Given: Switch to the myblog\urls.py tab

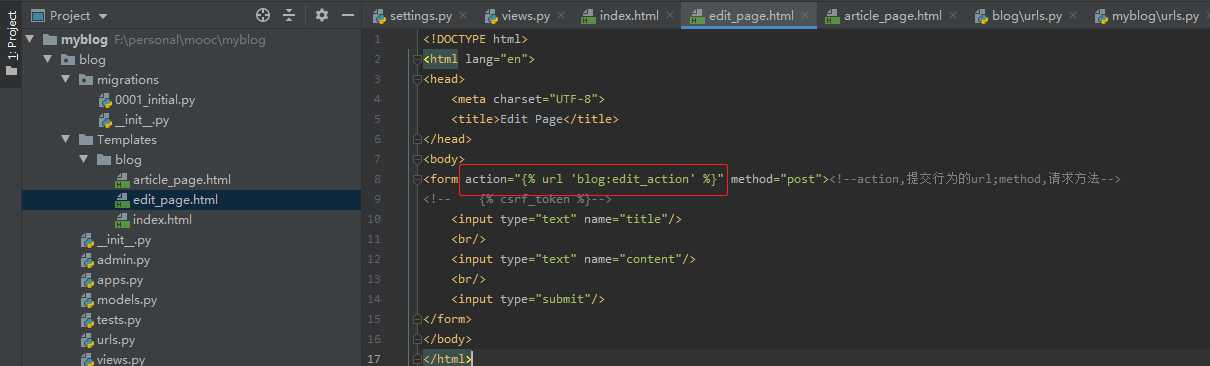Looking at the screenshot, I should tap(1149, 16).
